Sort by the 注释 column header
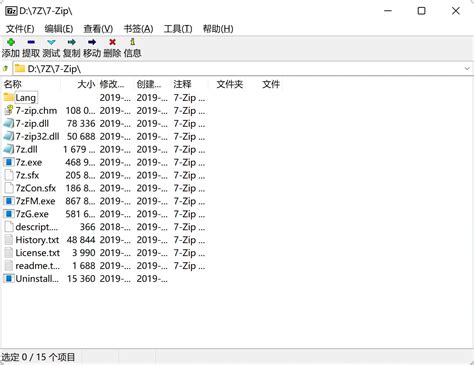 click(182, 84)
